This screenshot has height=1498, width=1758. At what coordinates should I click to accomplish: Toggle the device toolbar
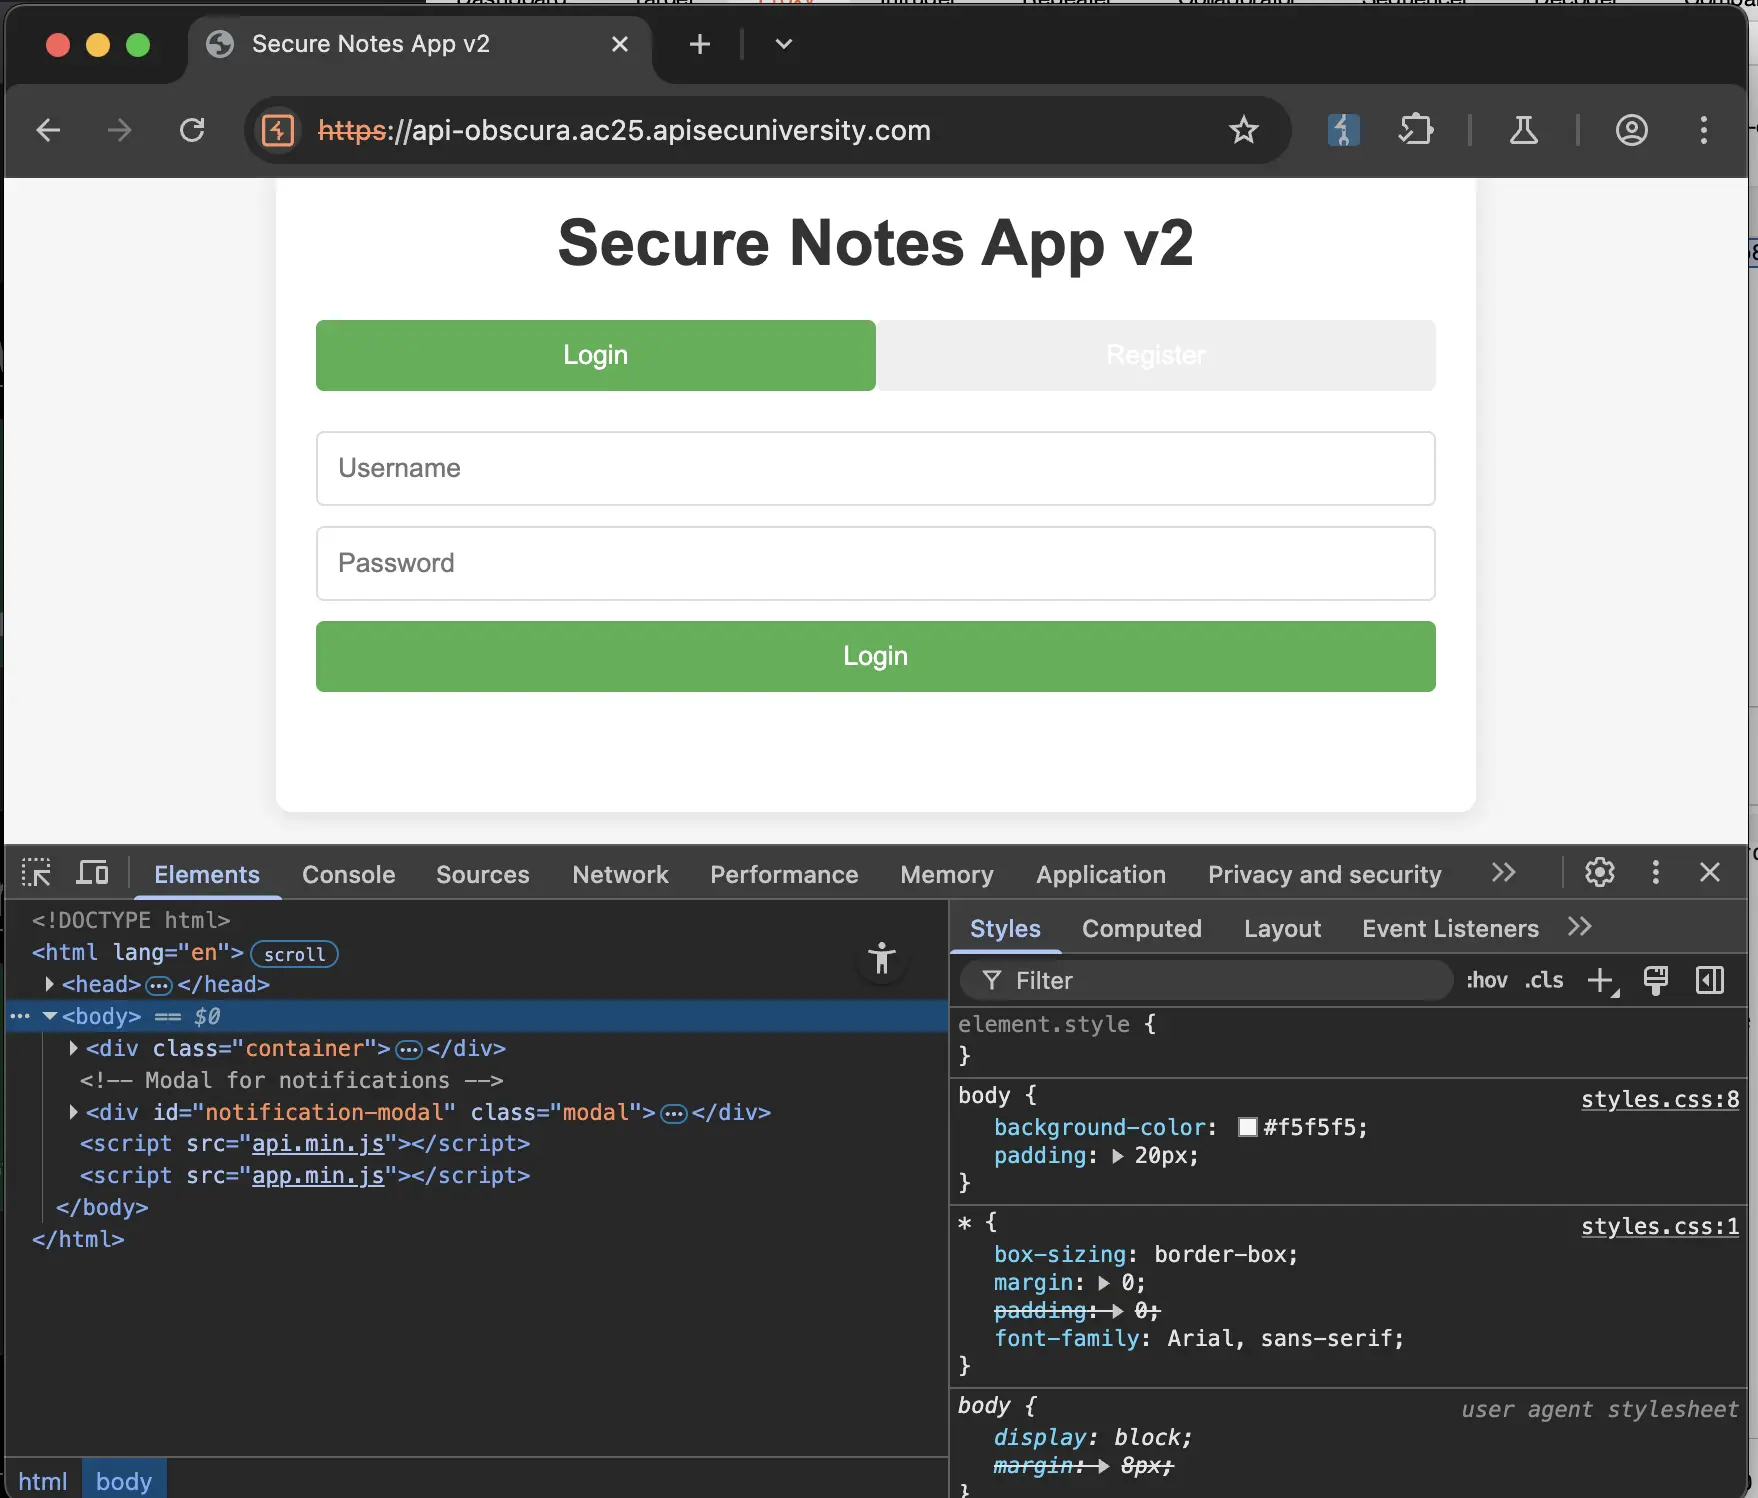(93, 873)
